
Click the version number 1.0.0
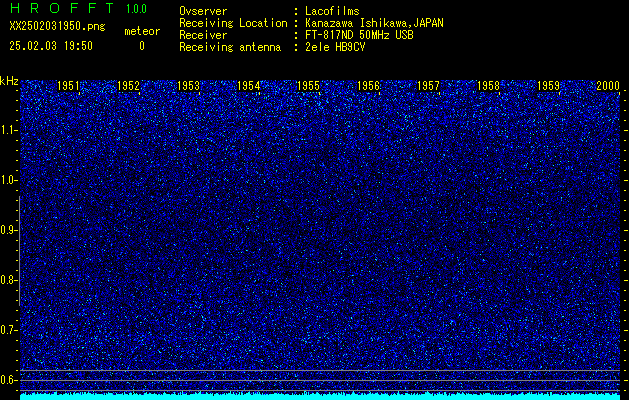136,9
